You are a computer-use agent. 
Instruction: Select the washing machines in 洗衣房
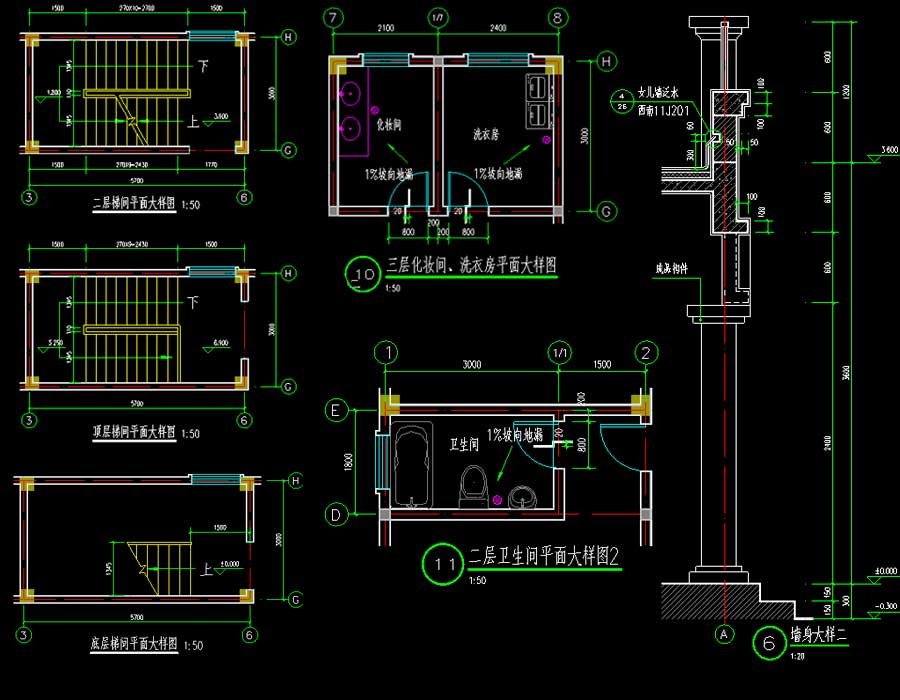coord(538,101)
